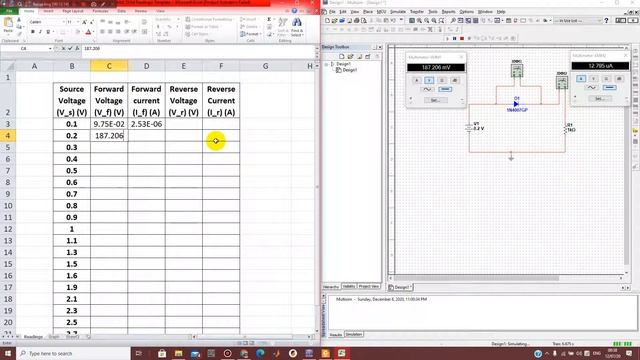Select ammeter A mode on left multimeter

coord(416,80)
